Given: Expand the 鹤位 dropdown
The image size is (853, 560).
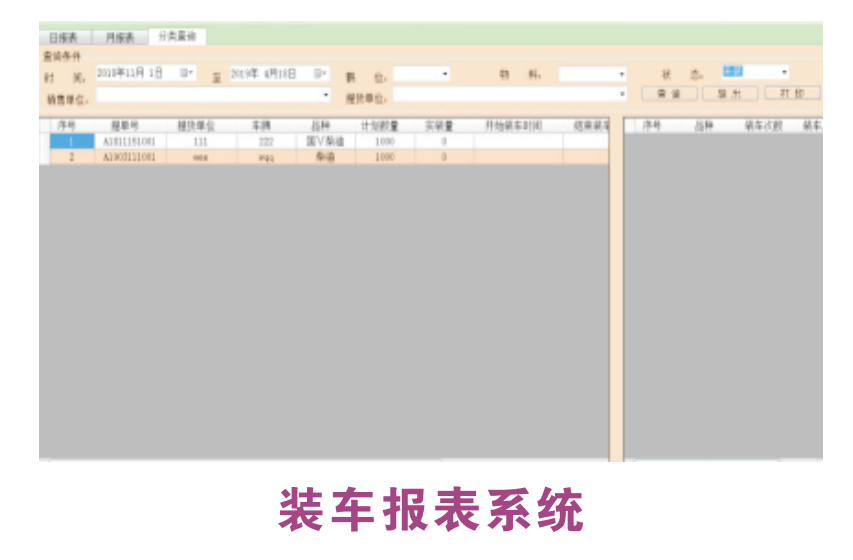Looking at the screenshot, I should pos(445,73).
